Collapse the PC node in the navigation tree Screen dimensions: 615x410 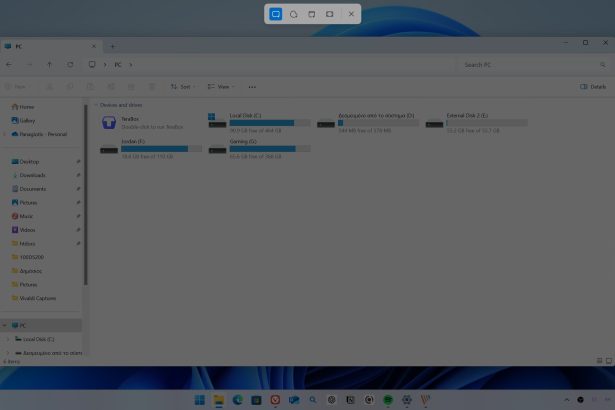(x=5, y=325)
